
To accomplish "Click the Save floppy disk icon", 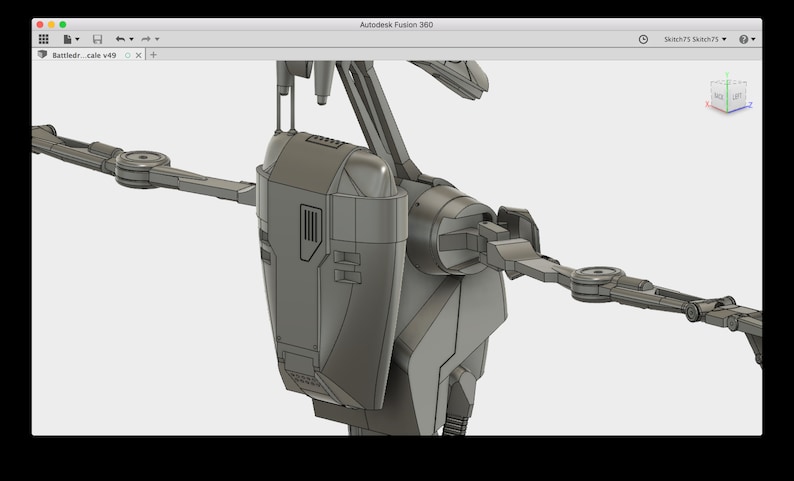I will click(97, 39).
